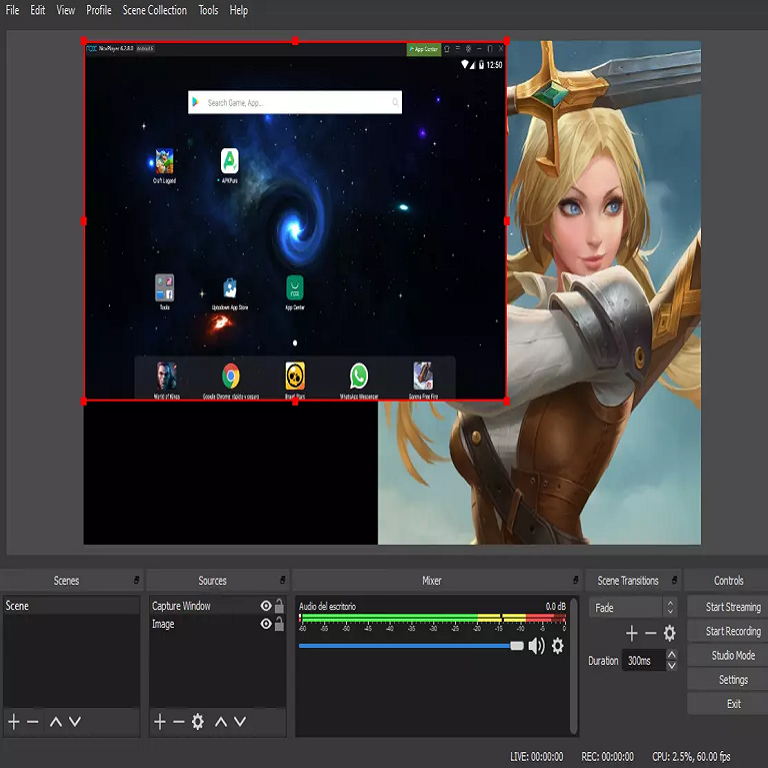This screenshot has height=768, width=768.
Task: Select the Capture Window source row
Action: point(217,606)
